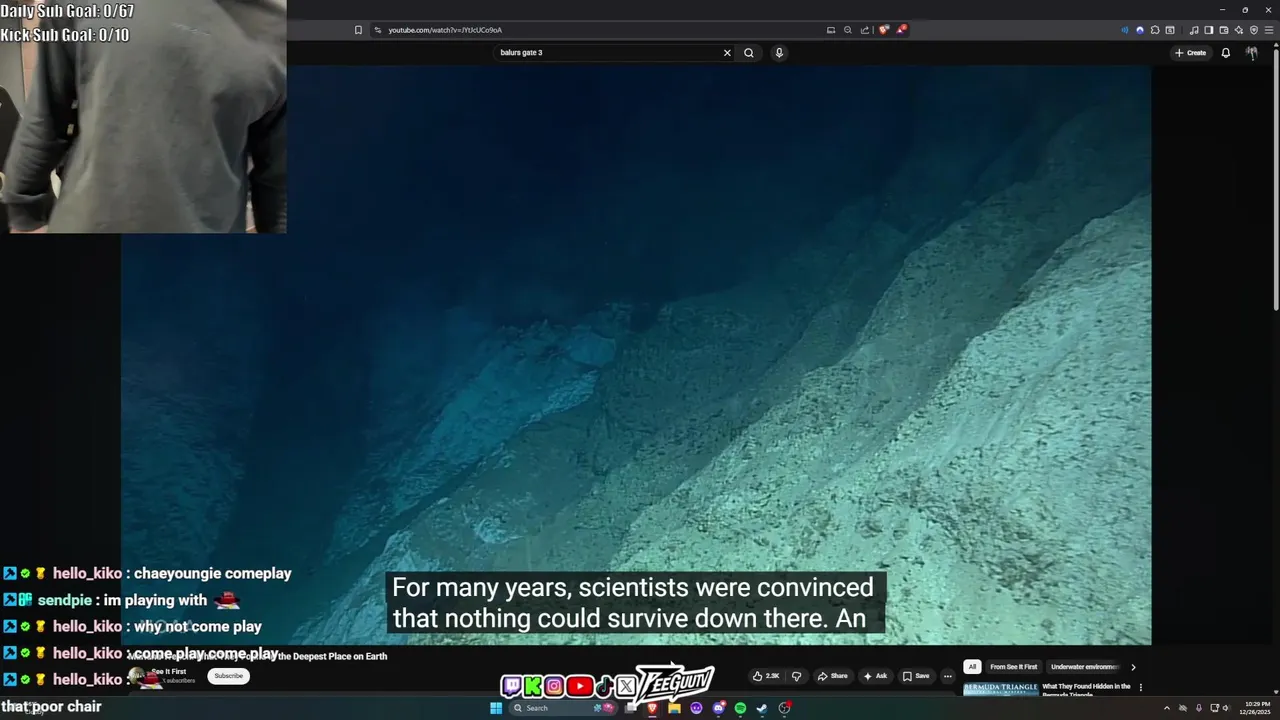
Task: Open options menu for Bermuda Triangle video
Action: (x=1140, y=687)
